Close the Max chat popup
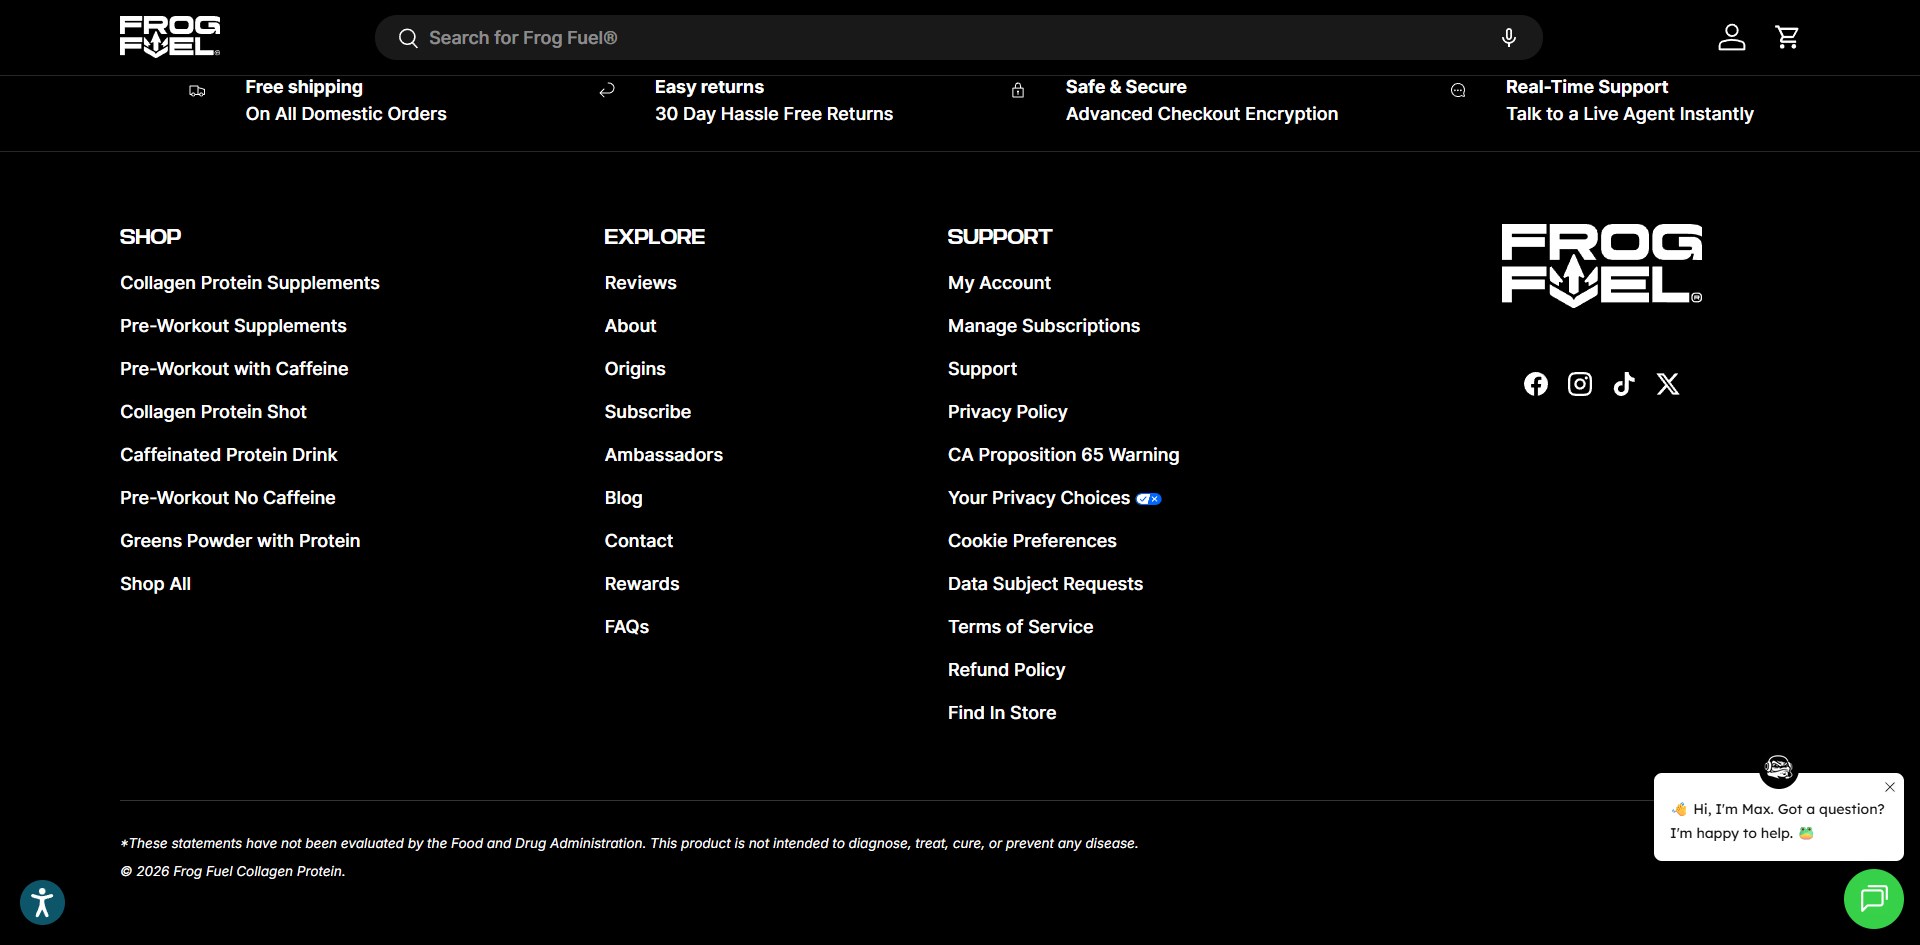The image size is (1920, 945). click(1890, 787)
